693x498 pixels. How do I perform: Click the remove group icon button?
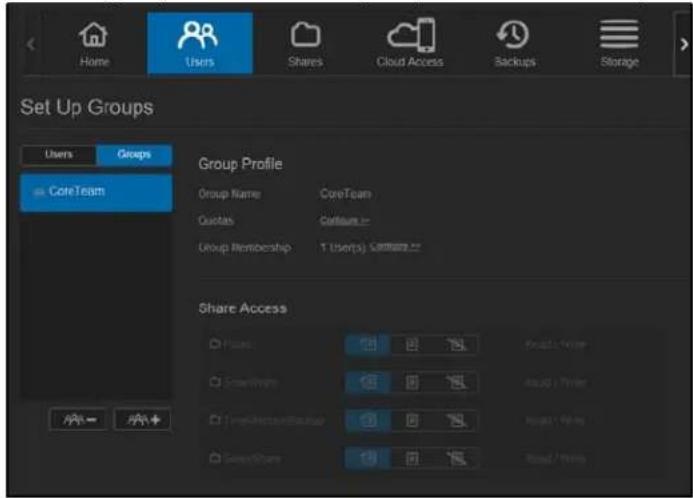[79, 419]
